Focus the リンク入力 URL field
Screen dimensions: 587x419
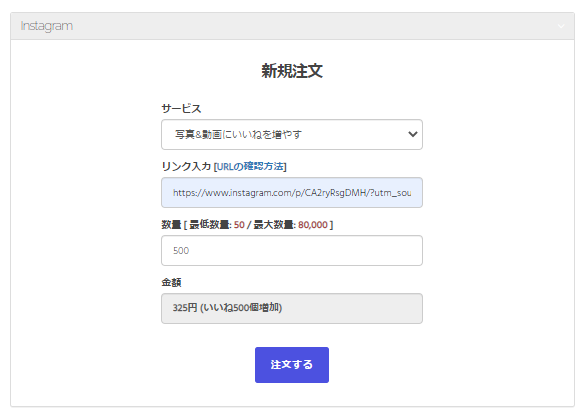click(x=292, y=192)
